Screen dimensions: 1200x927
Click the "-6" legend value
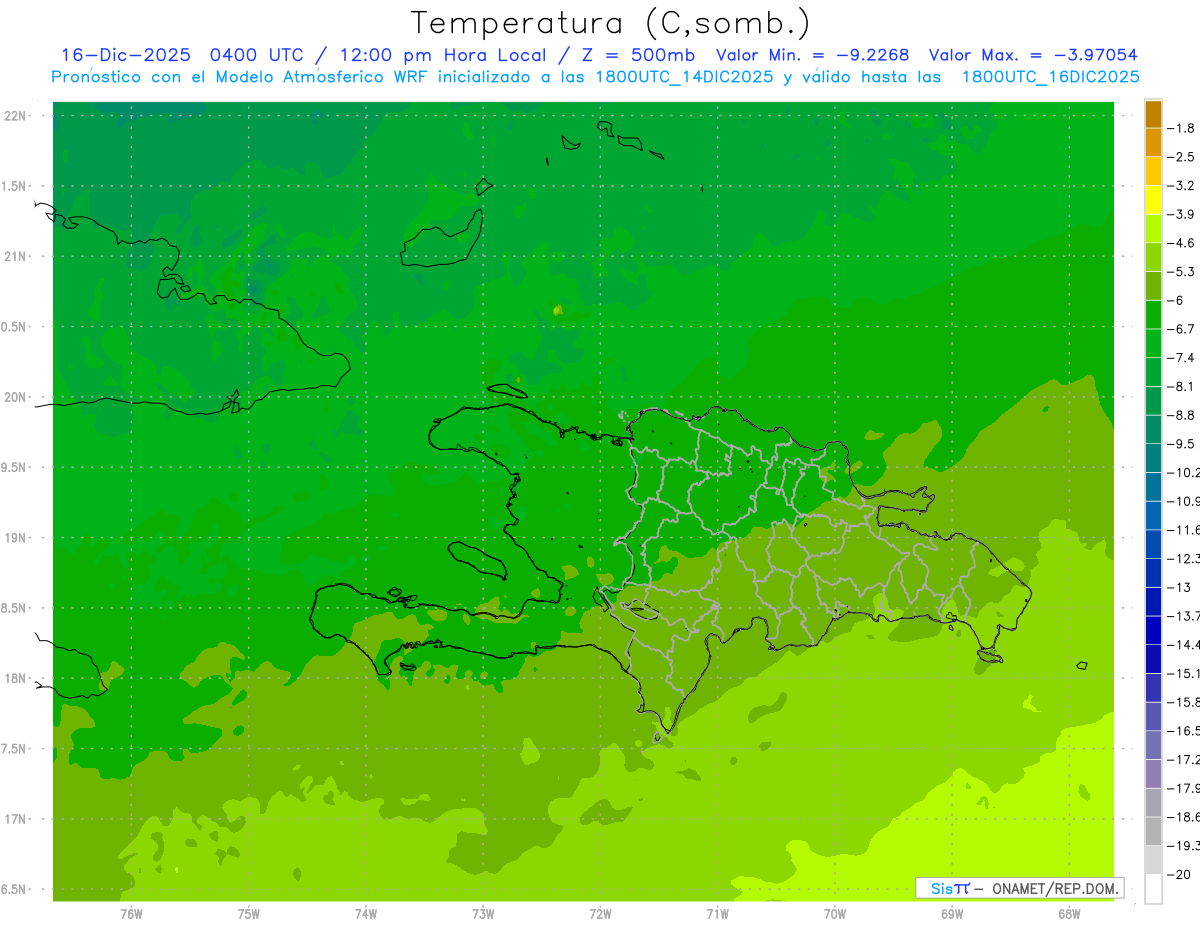(1175, 300)
